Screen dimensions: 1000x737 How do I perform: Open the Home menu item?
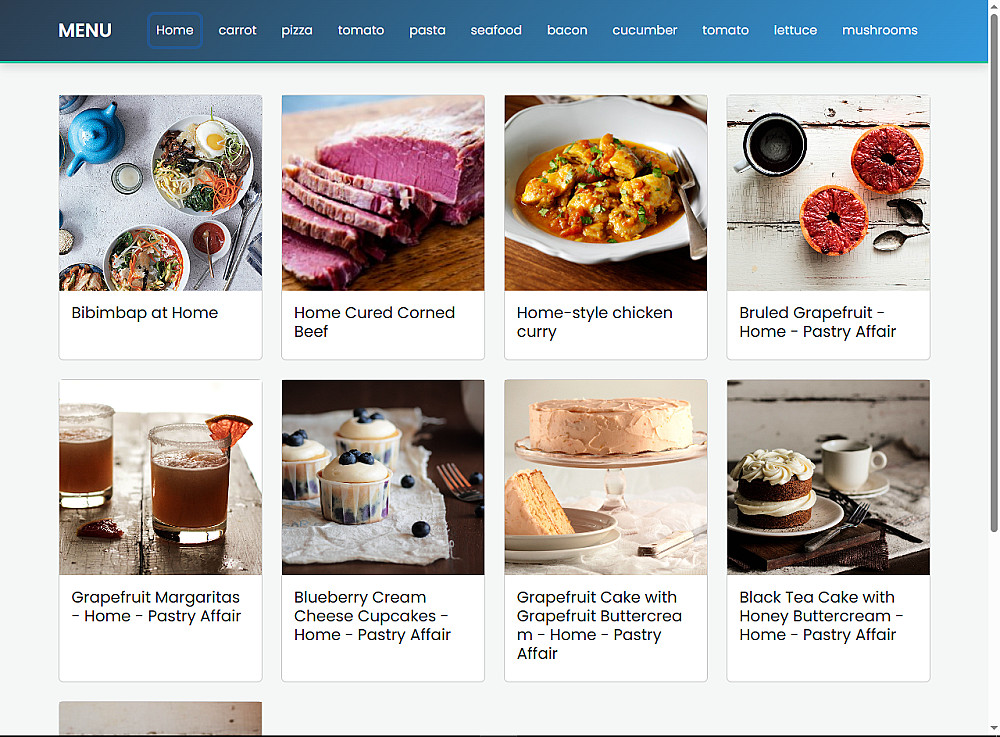175,30
